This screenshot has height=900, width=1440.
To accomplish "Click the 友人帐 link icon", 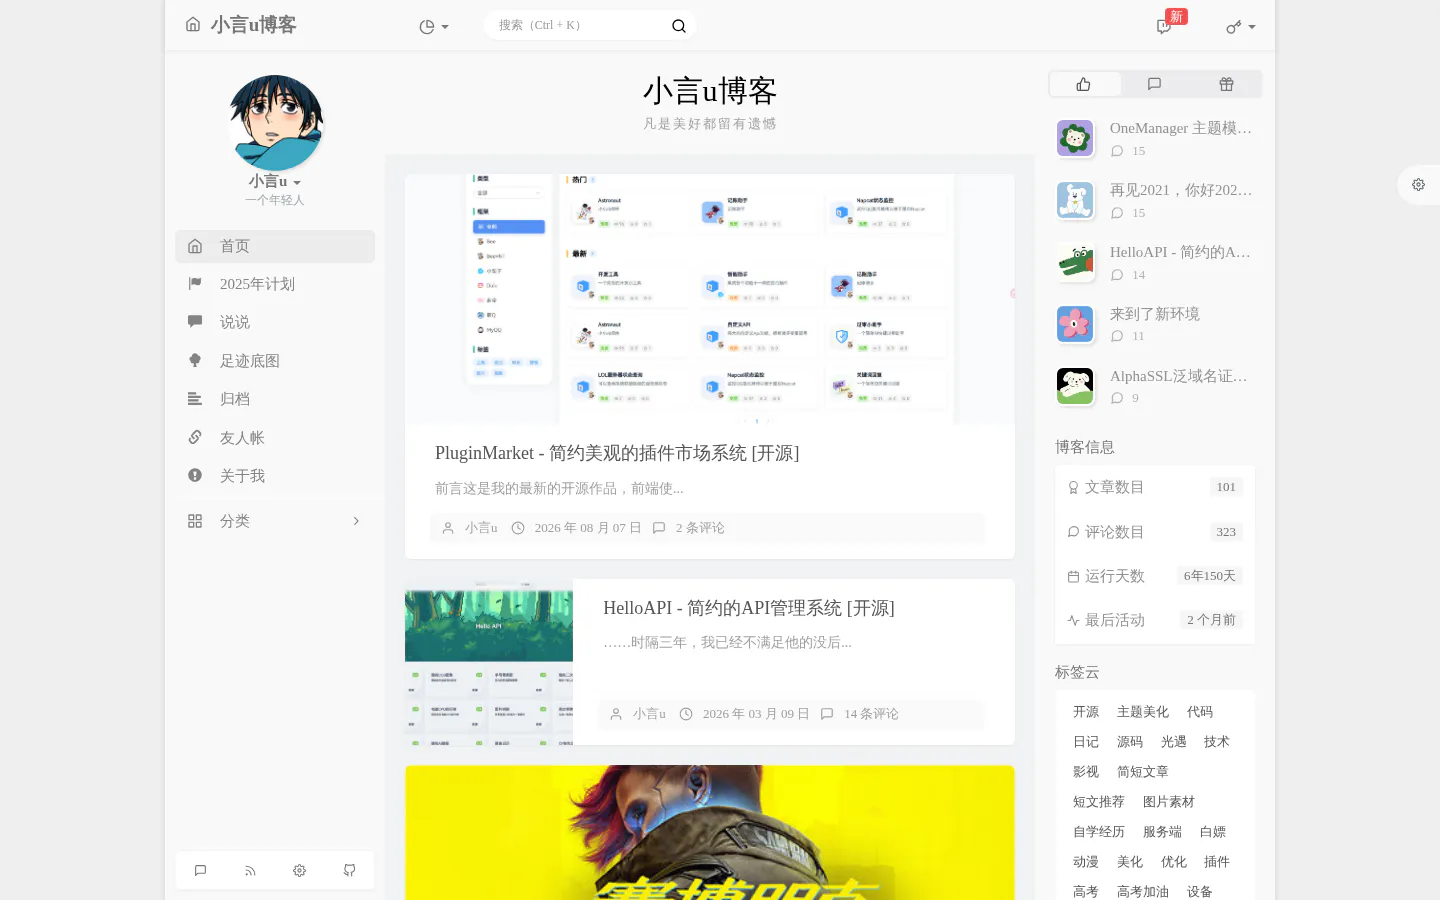I will pos(195,437).
